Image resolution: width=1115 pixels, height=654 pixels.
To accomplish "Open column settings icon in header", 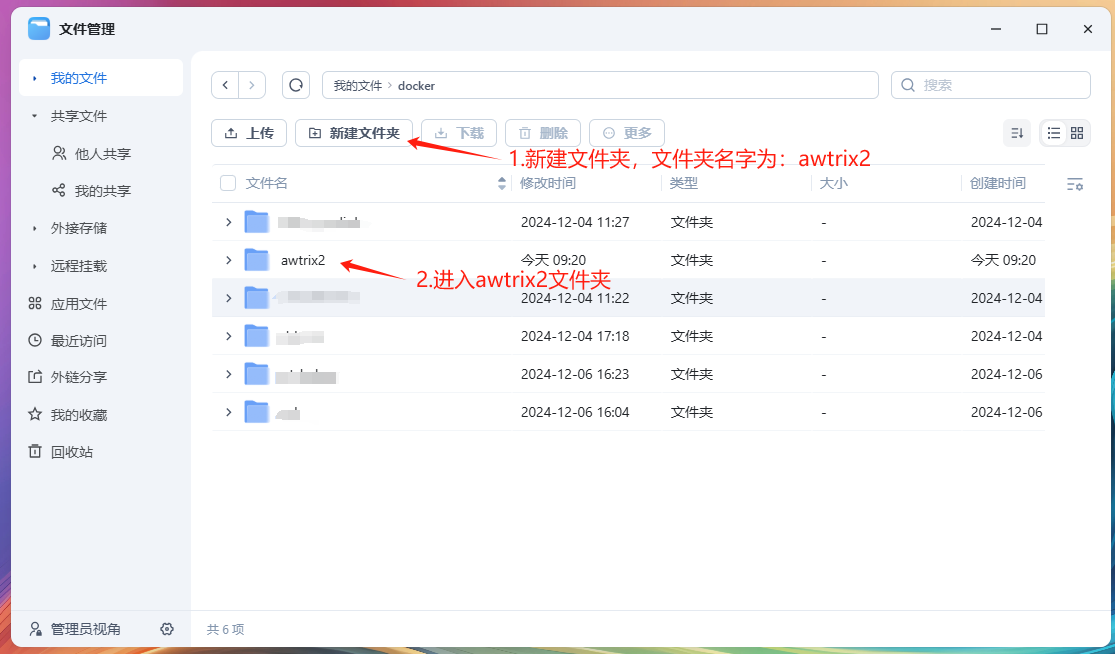I will coord(1075,184).
